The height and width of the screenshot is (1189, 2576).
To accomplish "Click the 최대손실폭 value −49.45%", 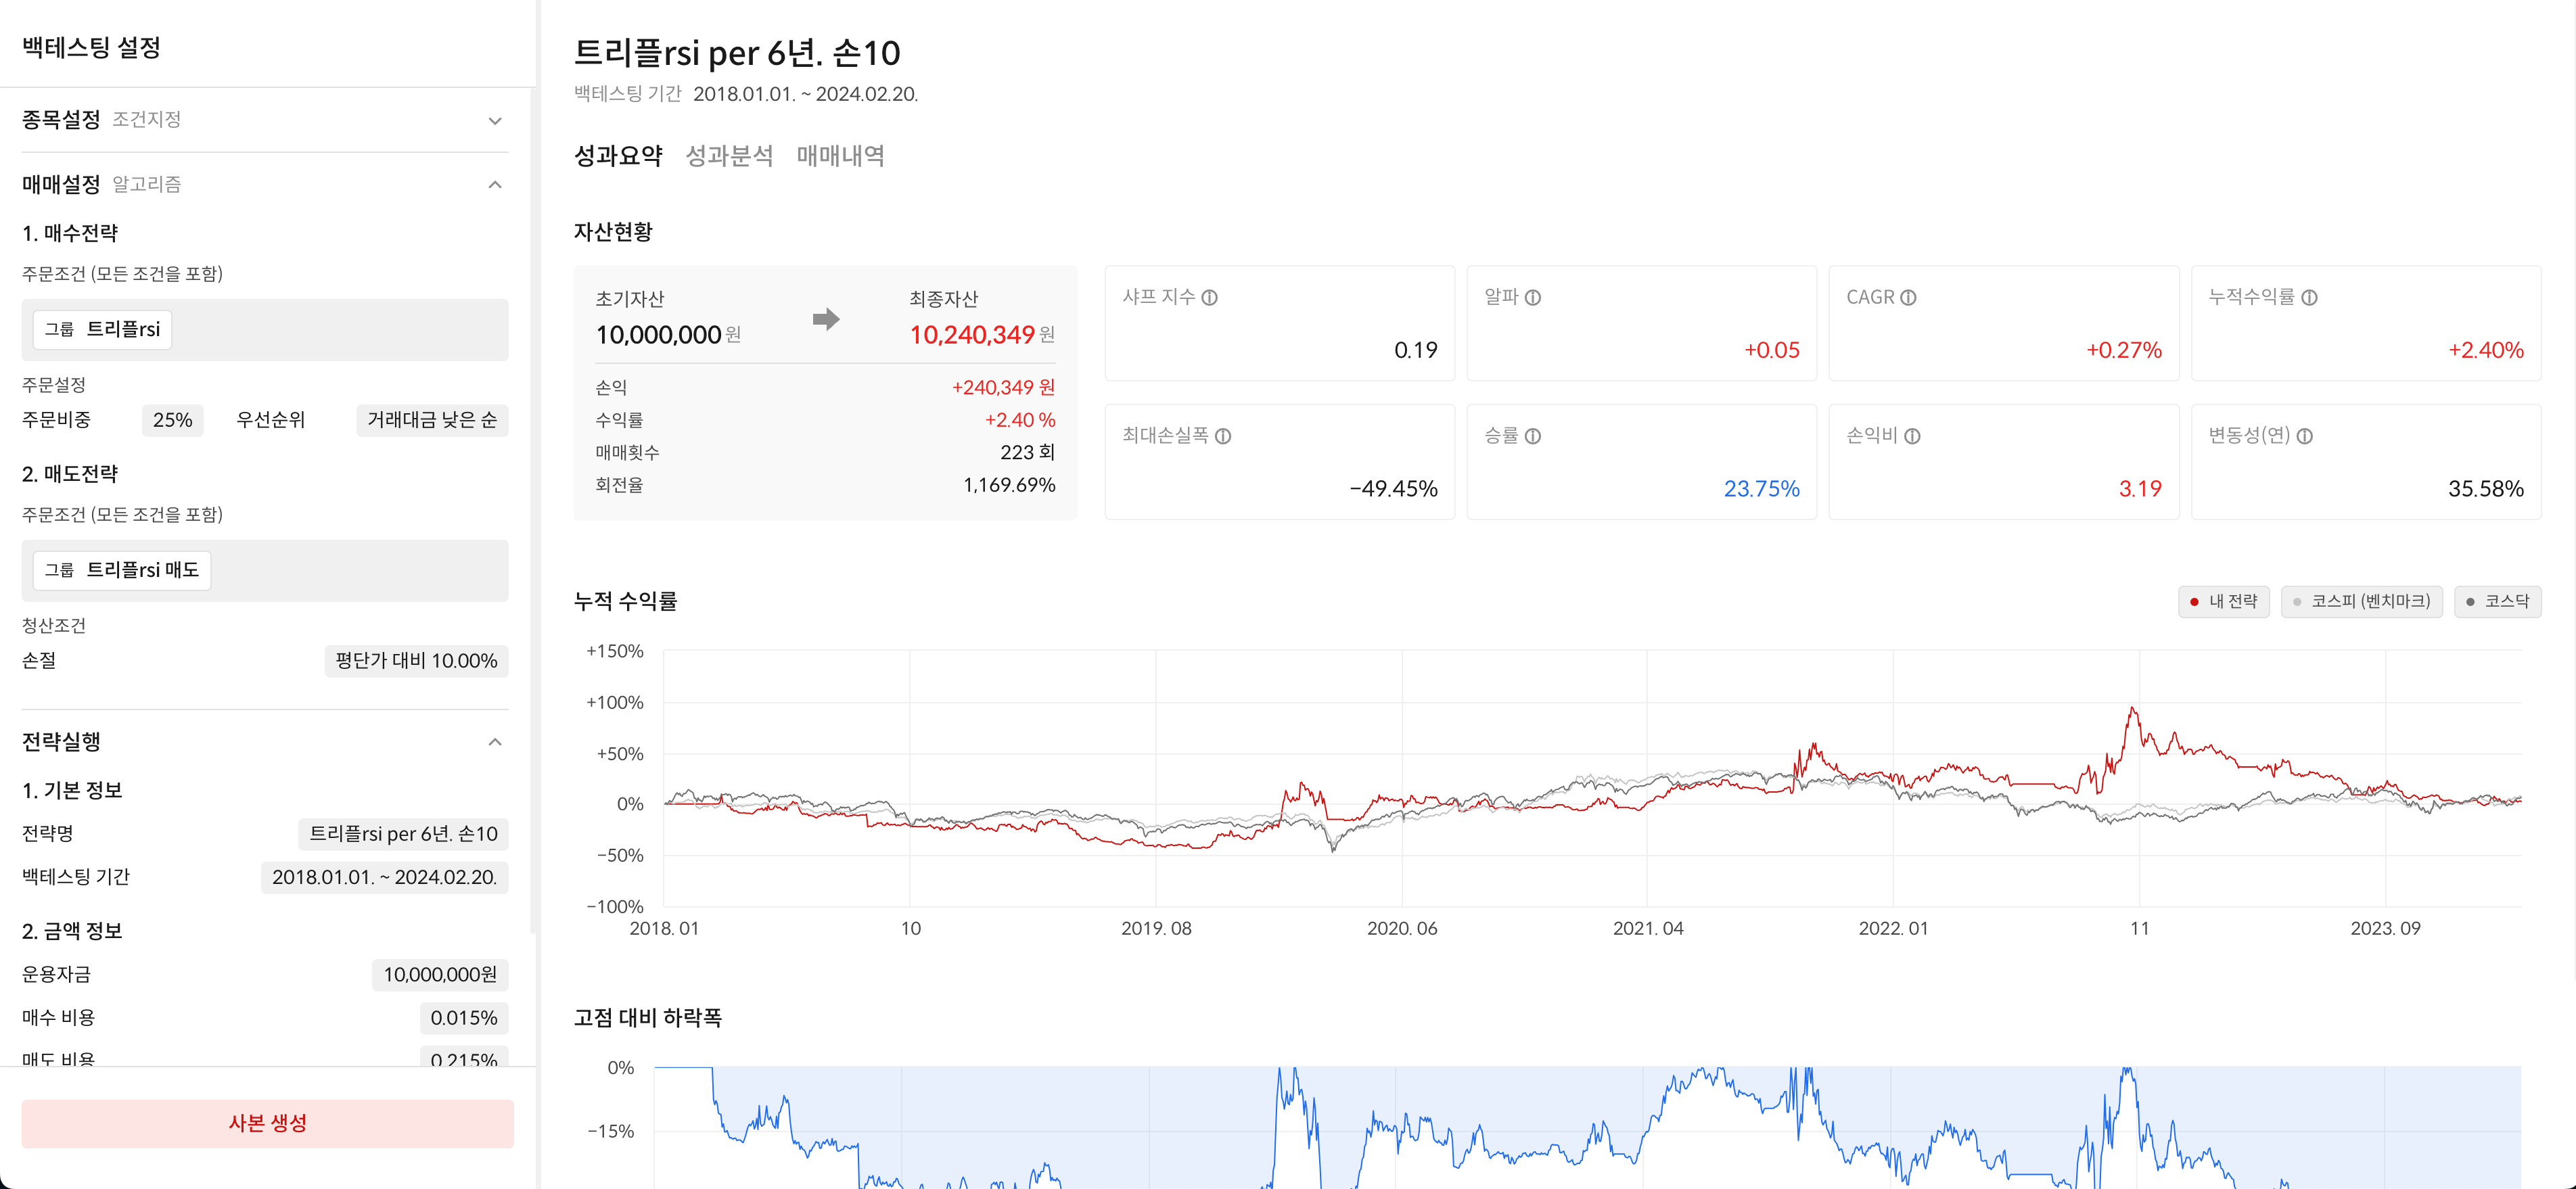I will tap(1393, 489).
